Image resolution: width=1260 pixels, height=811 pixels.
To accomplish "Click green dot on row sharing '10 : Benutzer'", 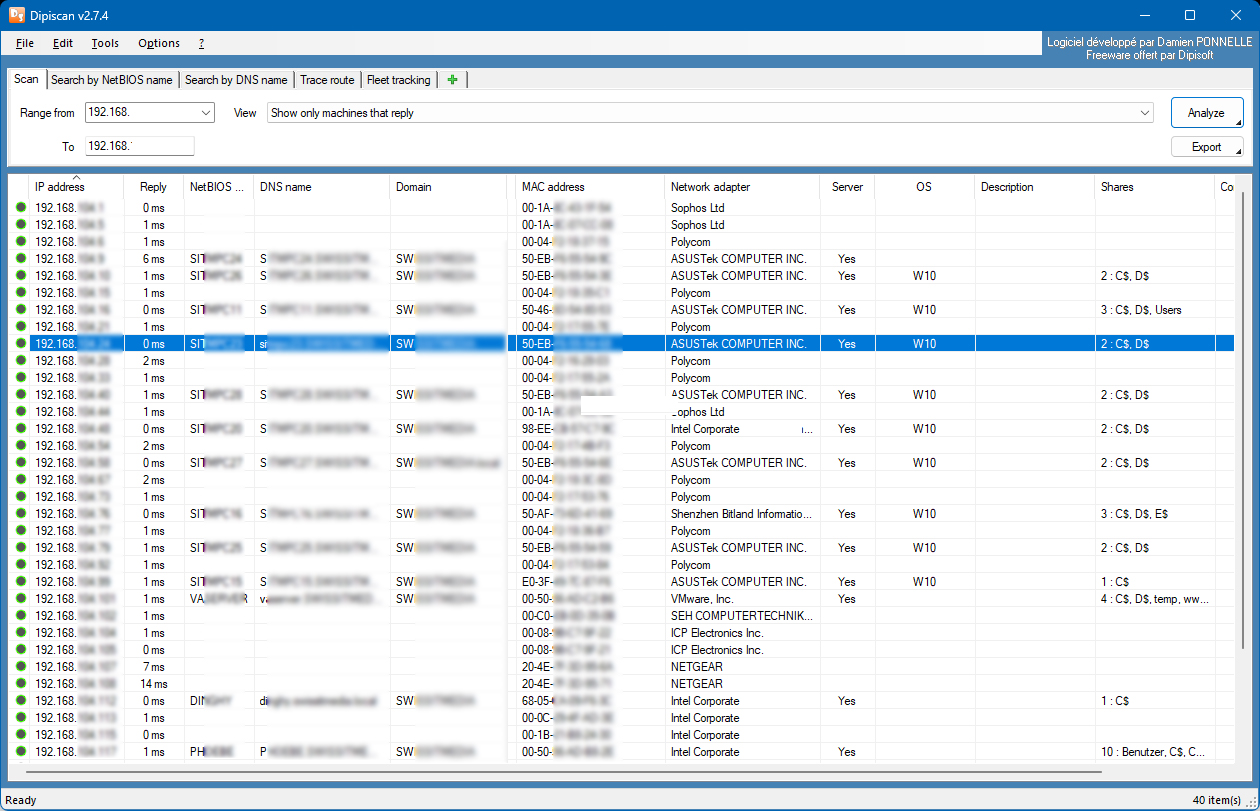I will pos(21,752).
